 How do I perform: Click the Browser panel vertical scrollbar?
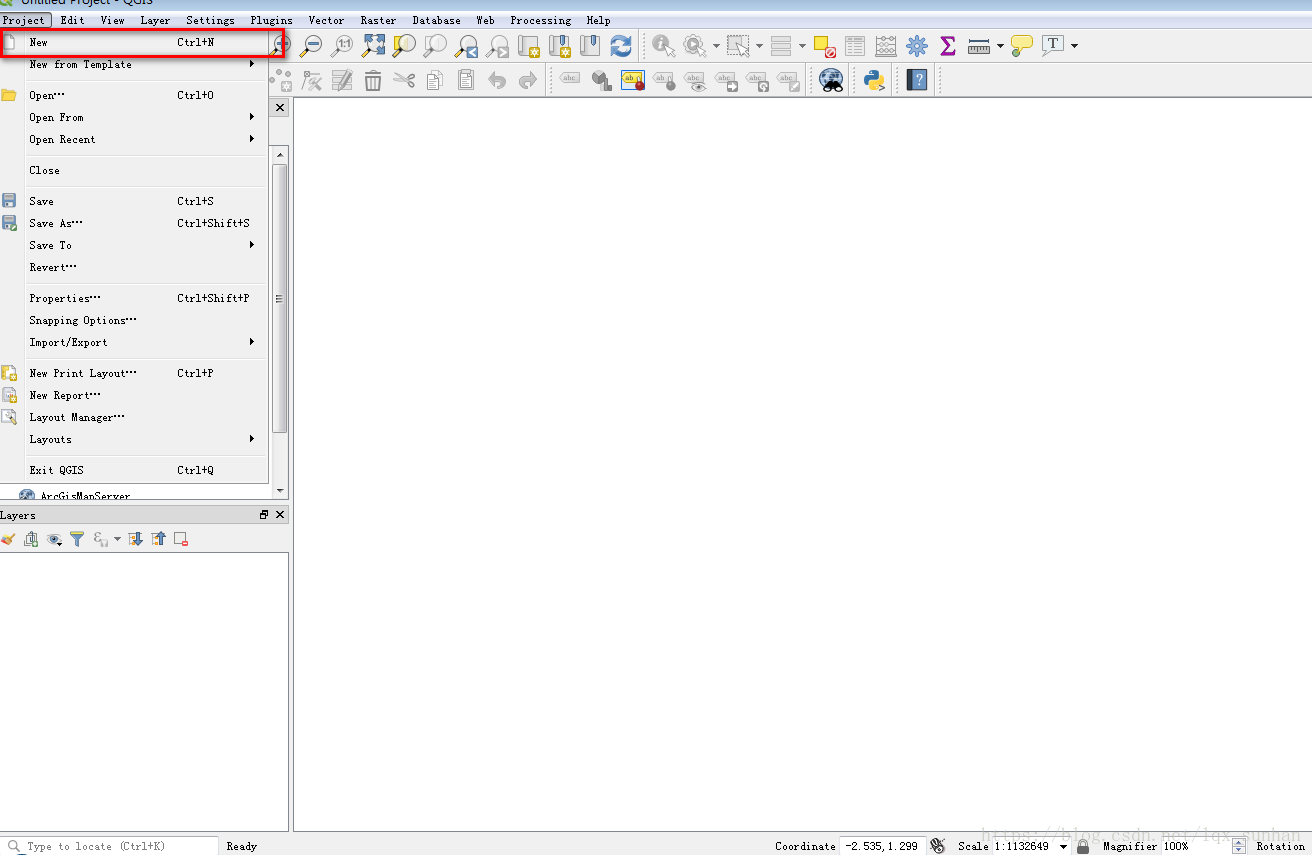[x=280, y=298]
